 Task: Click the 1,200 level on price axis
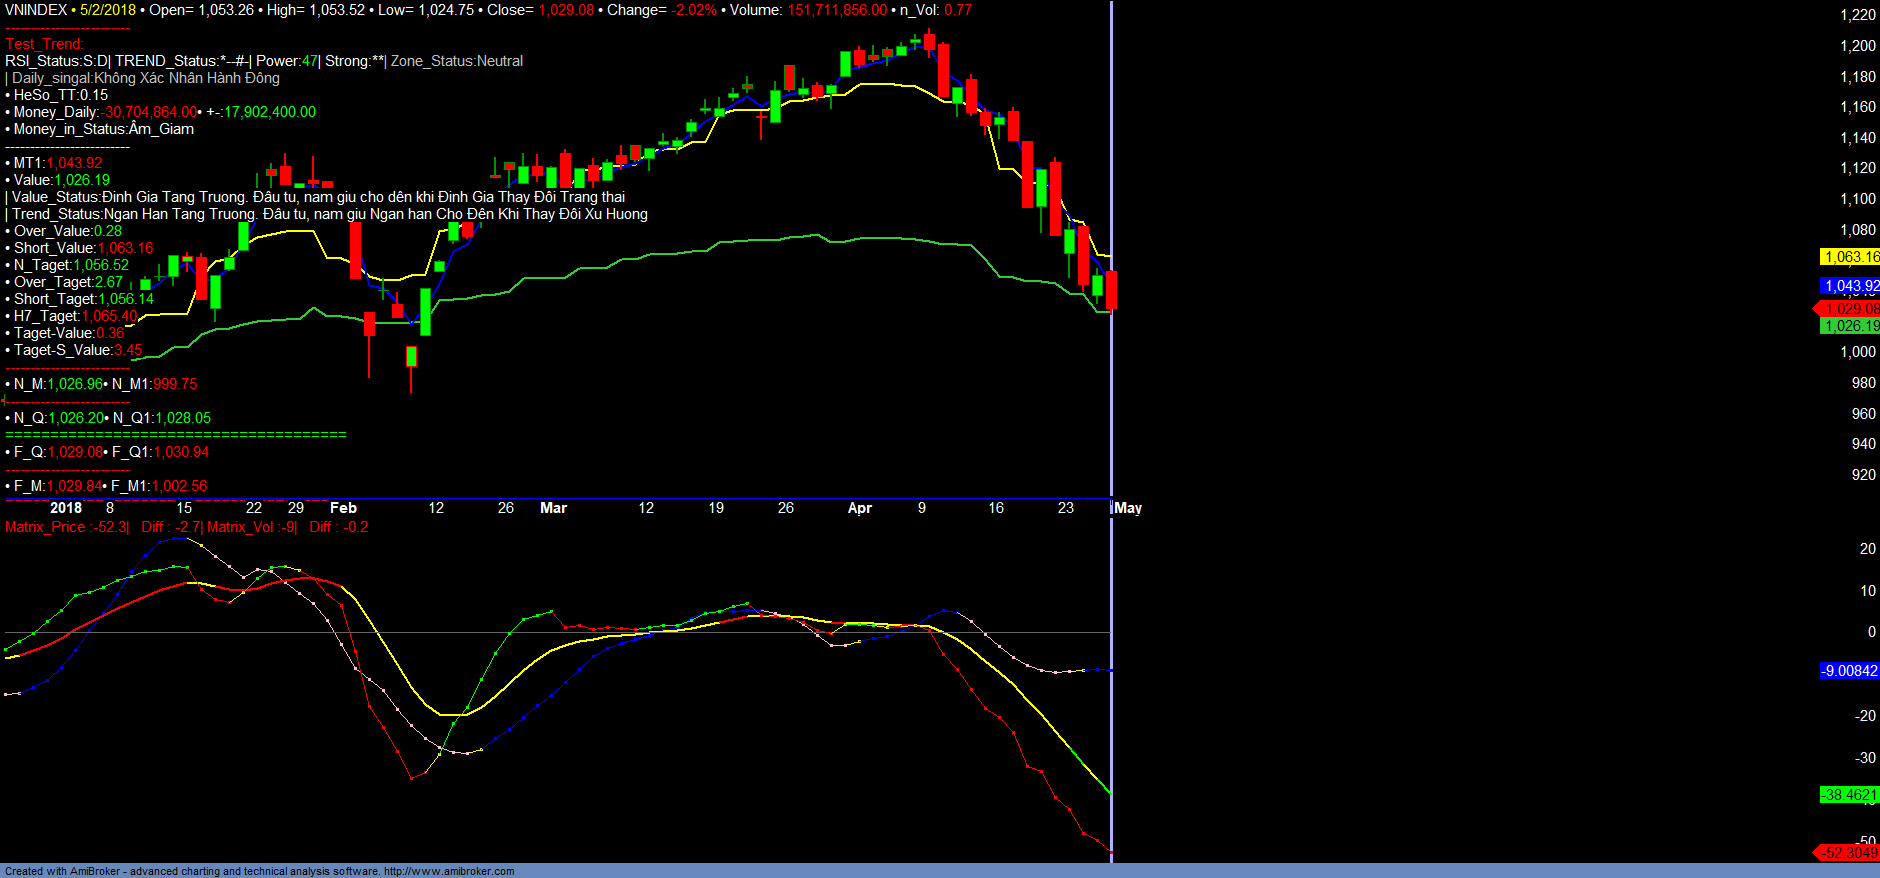pos(1858,46)
